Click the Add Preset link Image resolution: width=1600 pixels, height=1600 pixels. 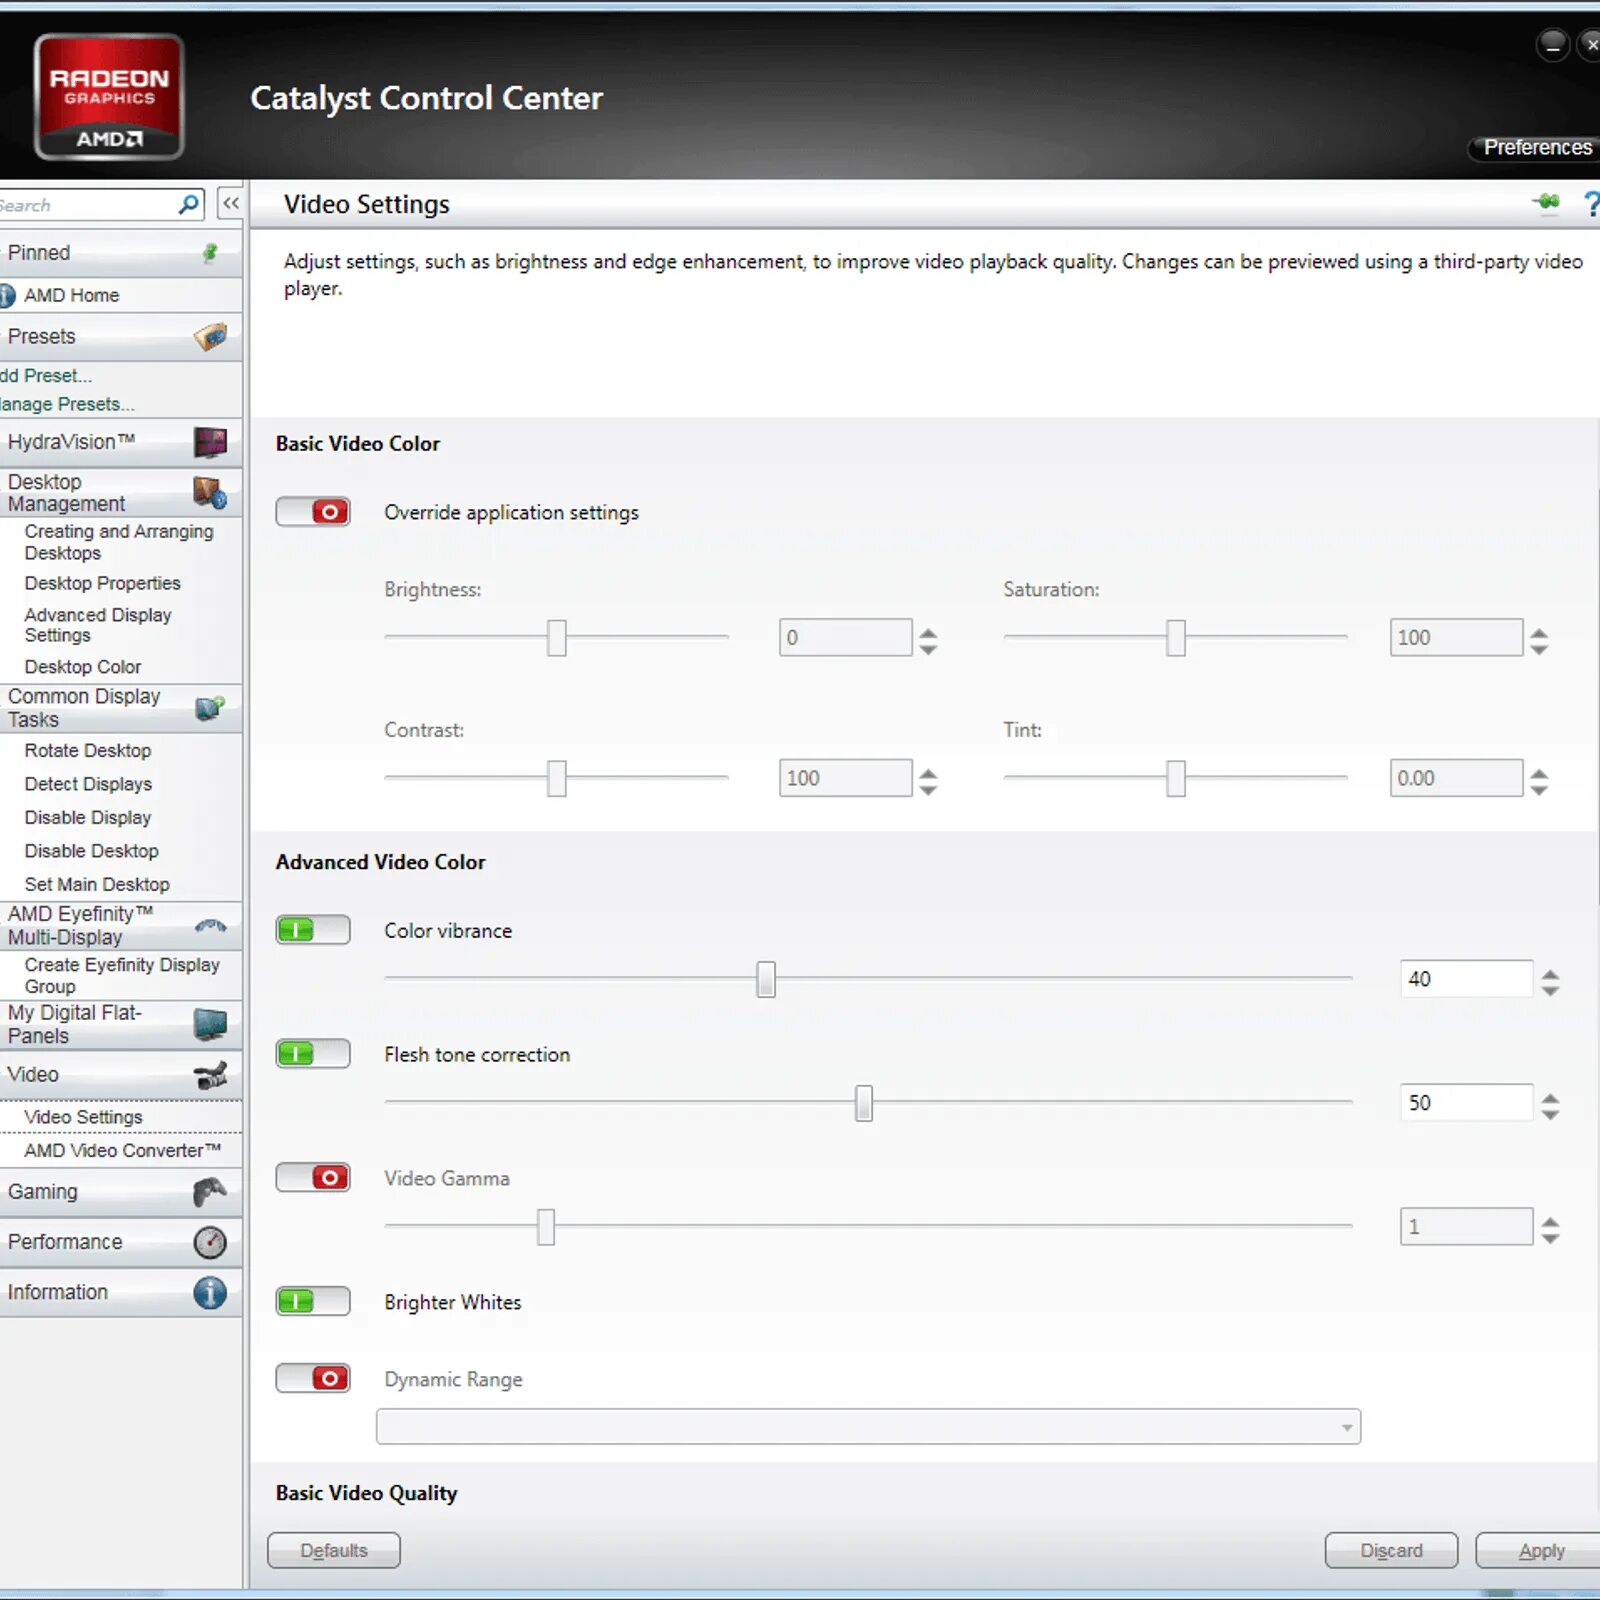tap(46, 376)
